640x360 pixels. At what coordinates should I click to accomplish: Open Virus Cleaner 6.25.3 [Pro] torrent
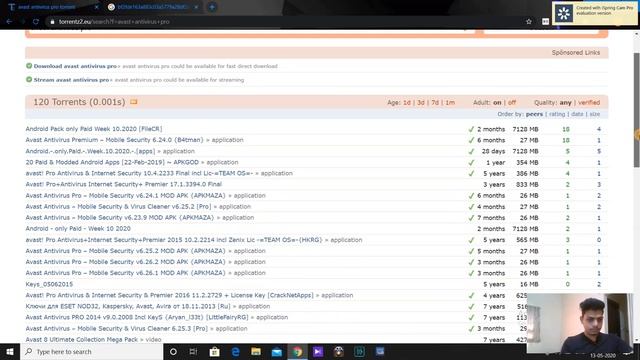(116, 328)
